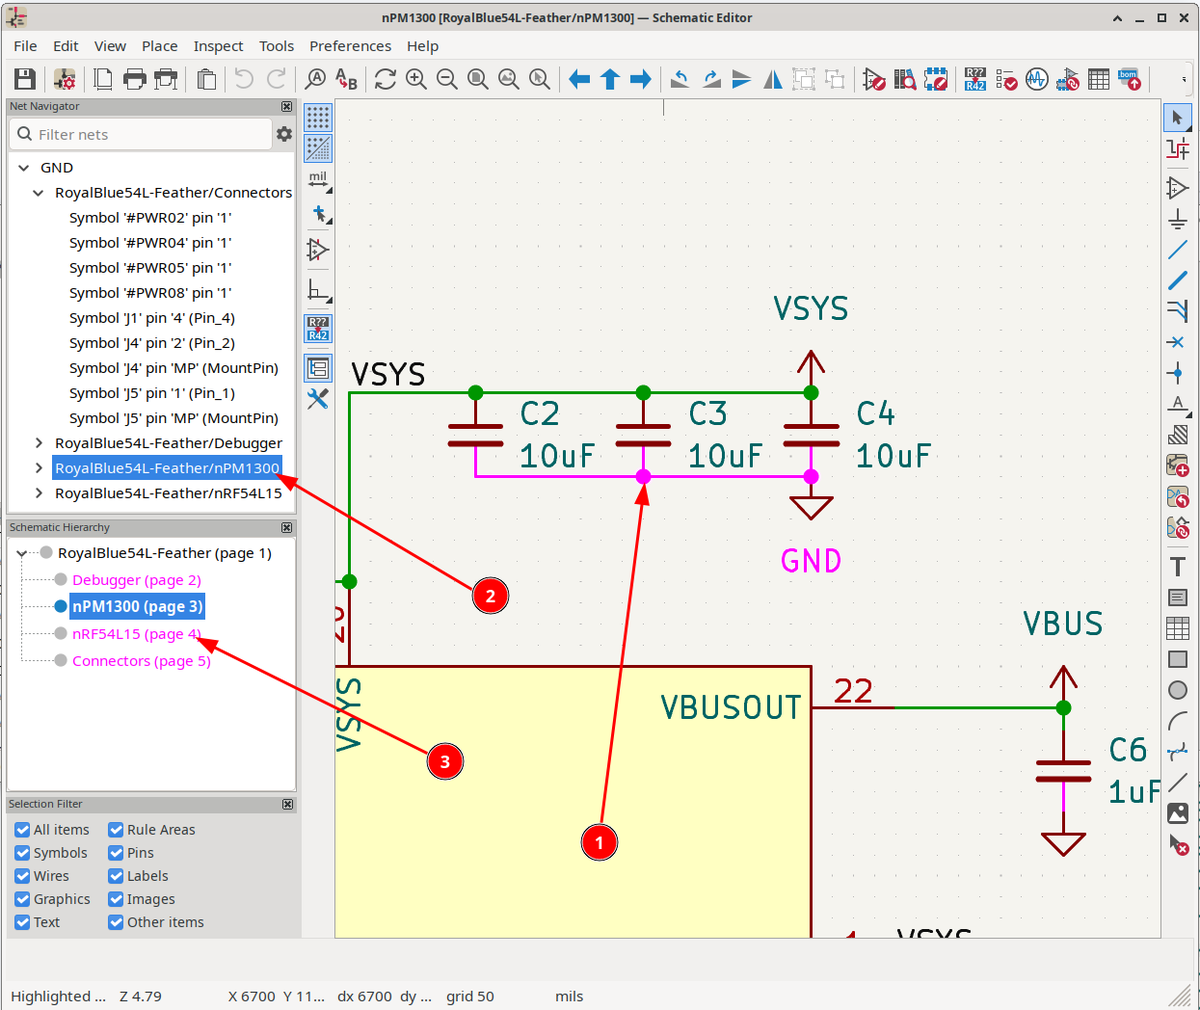Uncheck the Wires selection filter

[22, 876]
